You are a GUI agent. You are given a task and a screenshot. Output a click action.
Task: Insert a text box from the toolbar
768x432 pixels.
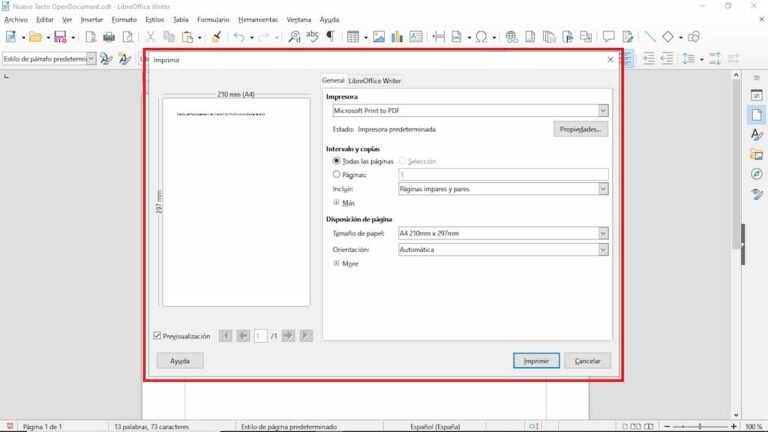coord(416,37)
